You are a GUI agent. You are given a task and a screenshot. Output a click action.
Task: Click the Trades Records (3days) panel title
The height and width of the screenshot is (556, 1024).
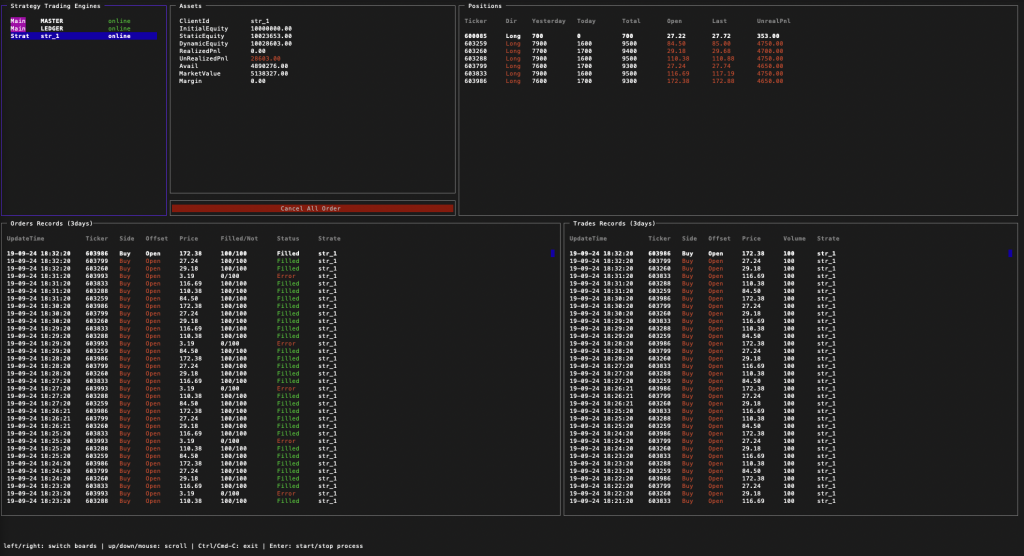[614, 223]
